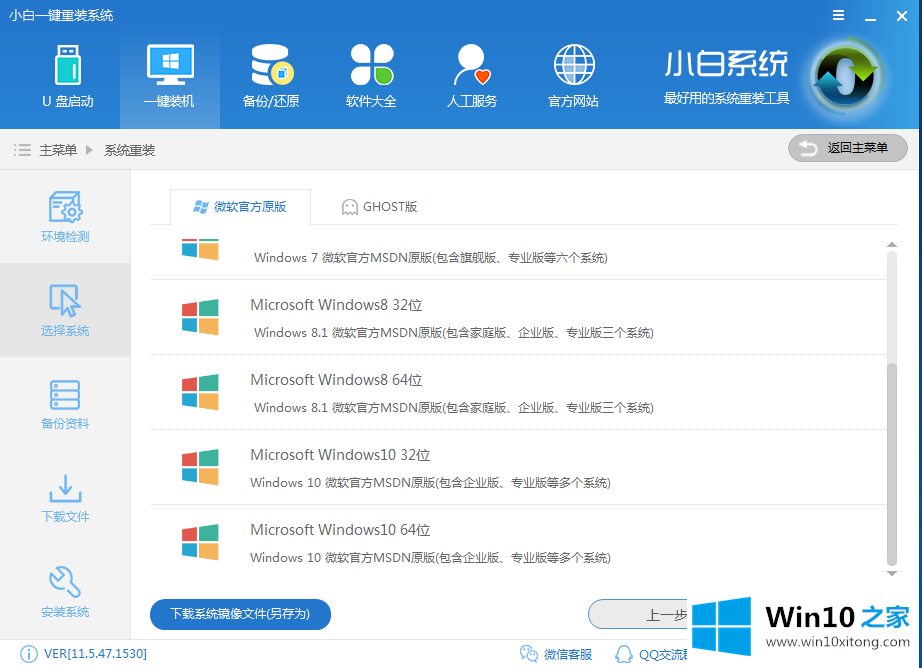Switch to 微软官方原版 tab
The width and height of the screenshot is (922, 668).
[x=240, y=207]
